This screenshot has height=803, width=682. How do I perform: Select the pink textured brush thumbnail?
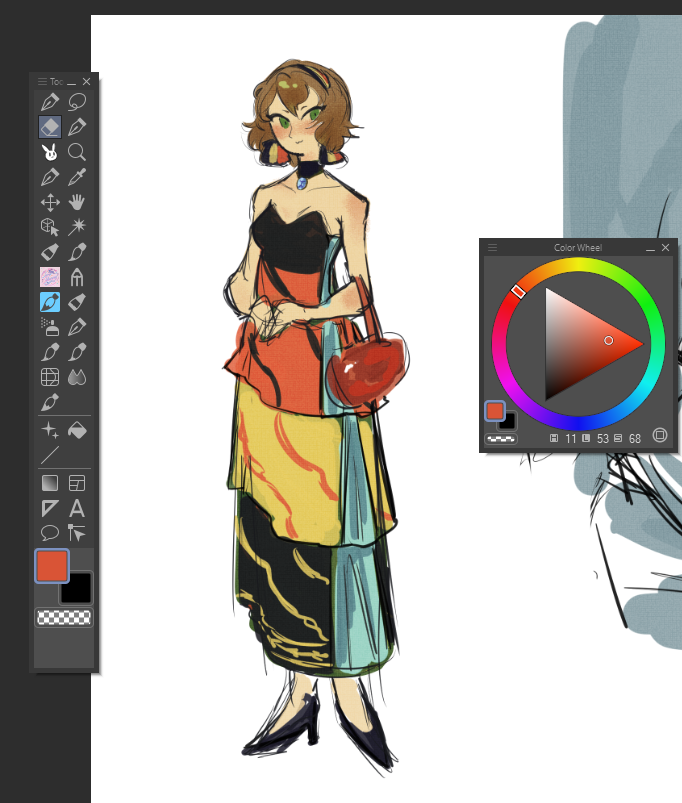50,277
